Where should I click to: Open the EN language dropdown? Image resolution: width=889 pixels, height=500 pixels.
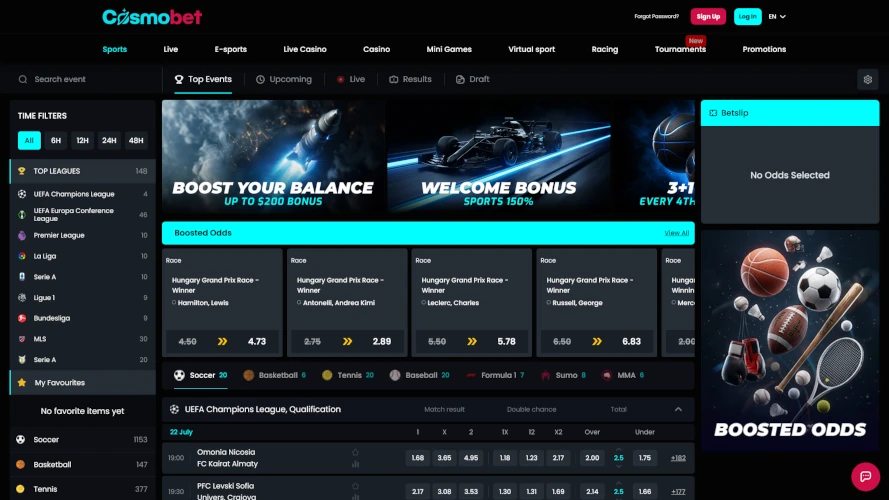pyautogui.click(x=777, y=16)
